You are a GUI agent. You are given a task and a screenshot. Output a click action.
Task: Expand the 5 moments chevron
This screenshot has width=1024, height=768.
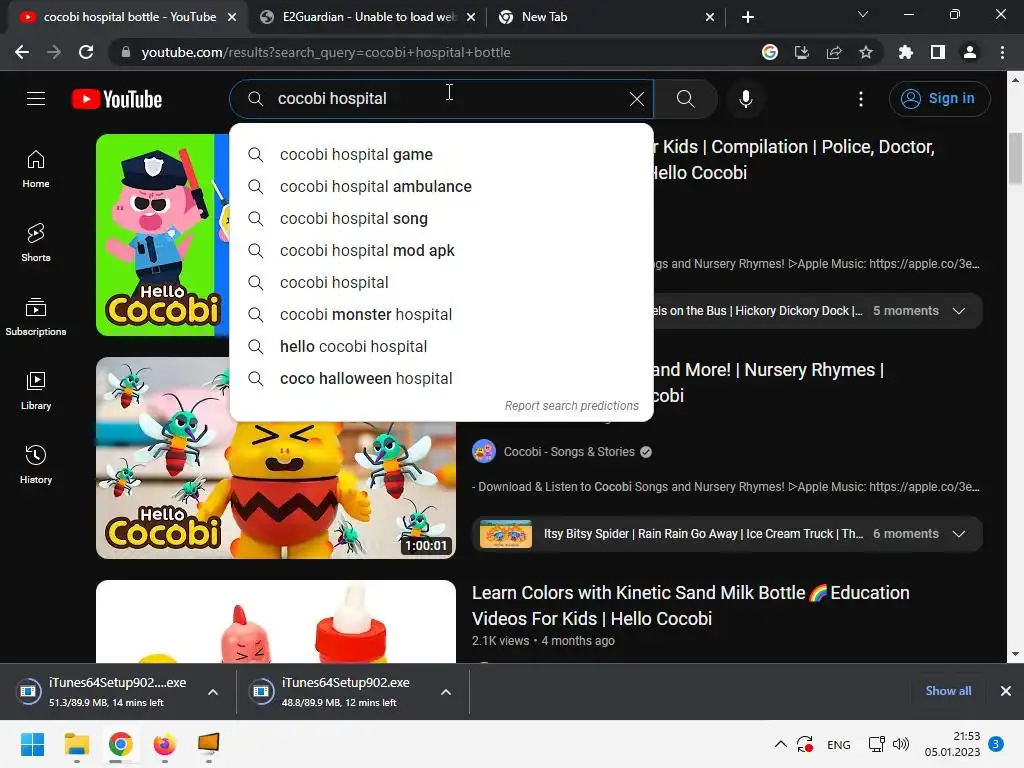[959, 311]
